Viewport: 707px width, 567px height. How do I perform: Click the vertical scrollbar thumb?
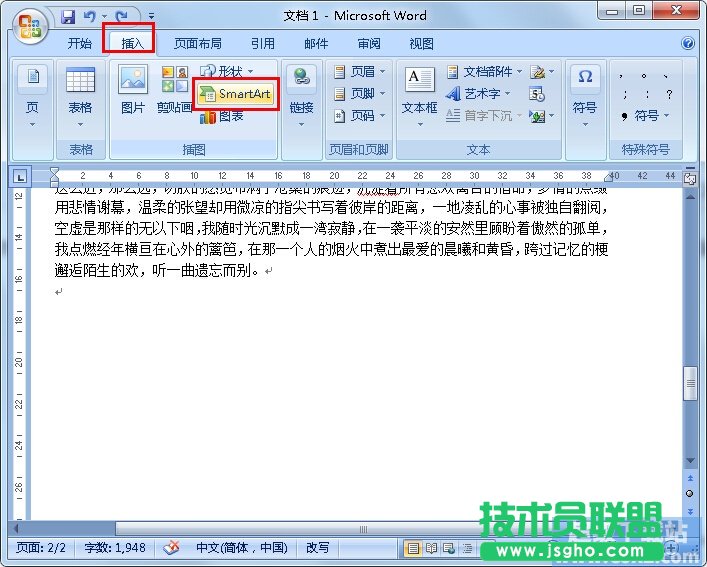[x=689, y=383]
